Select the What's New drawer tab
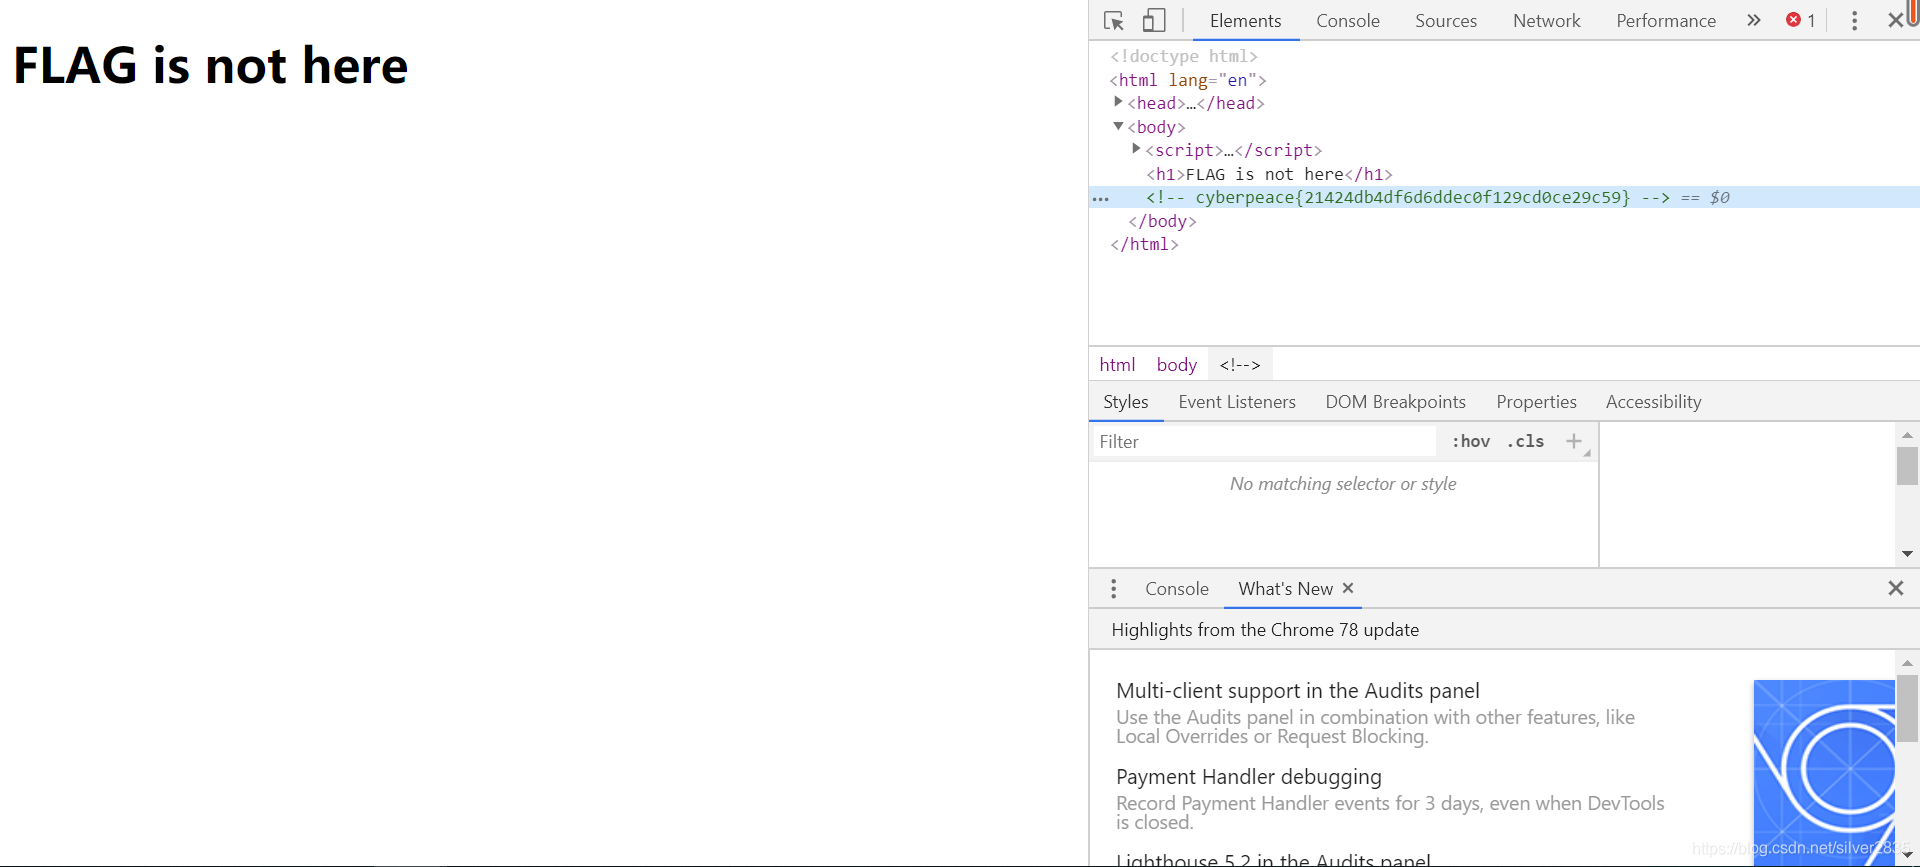Image resolution: width=1920 pixels, height=867 pixels. [x=1285, y=589]
